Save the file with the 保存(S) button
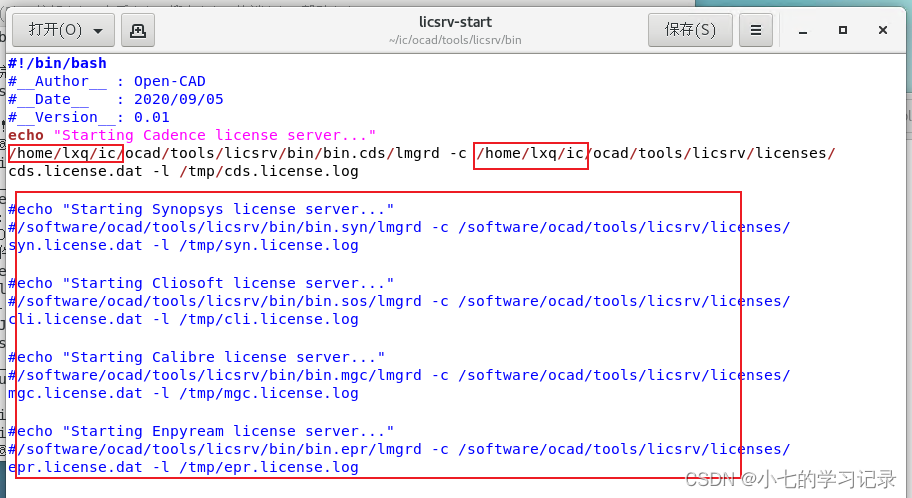 (x=690, y=30)
